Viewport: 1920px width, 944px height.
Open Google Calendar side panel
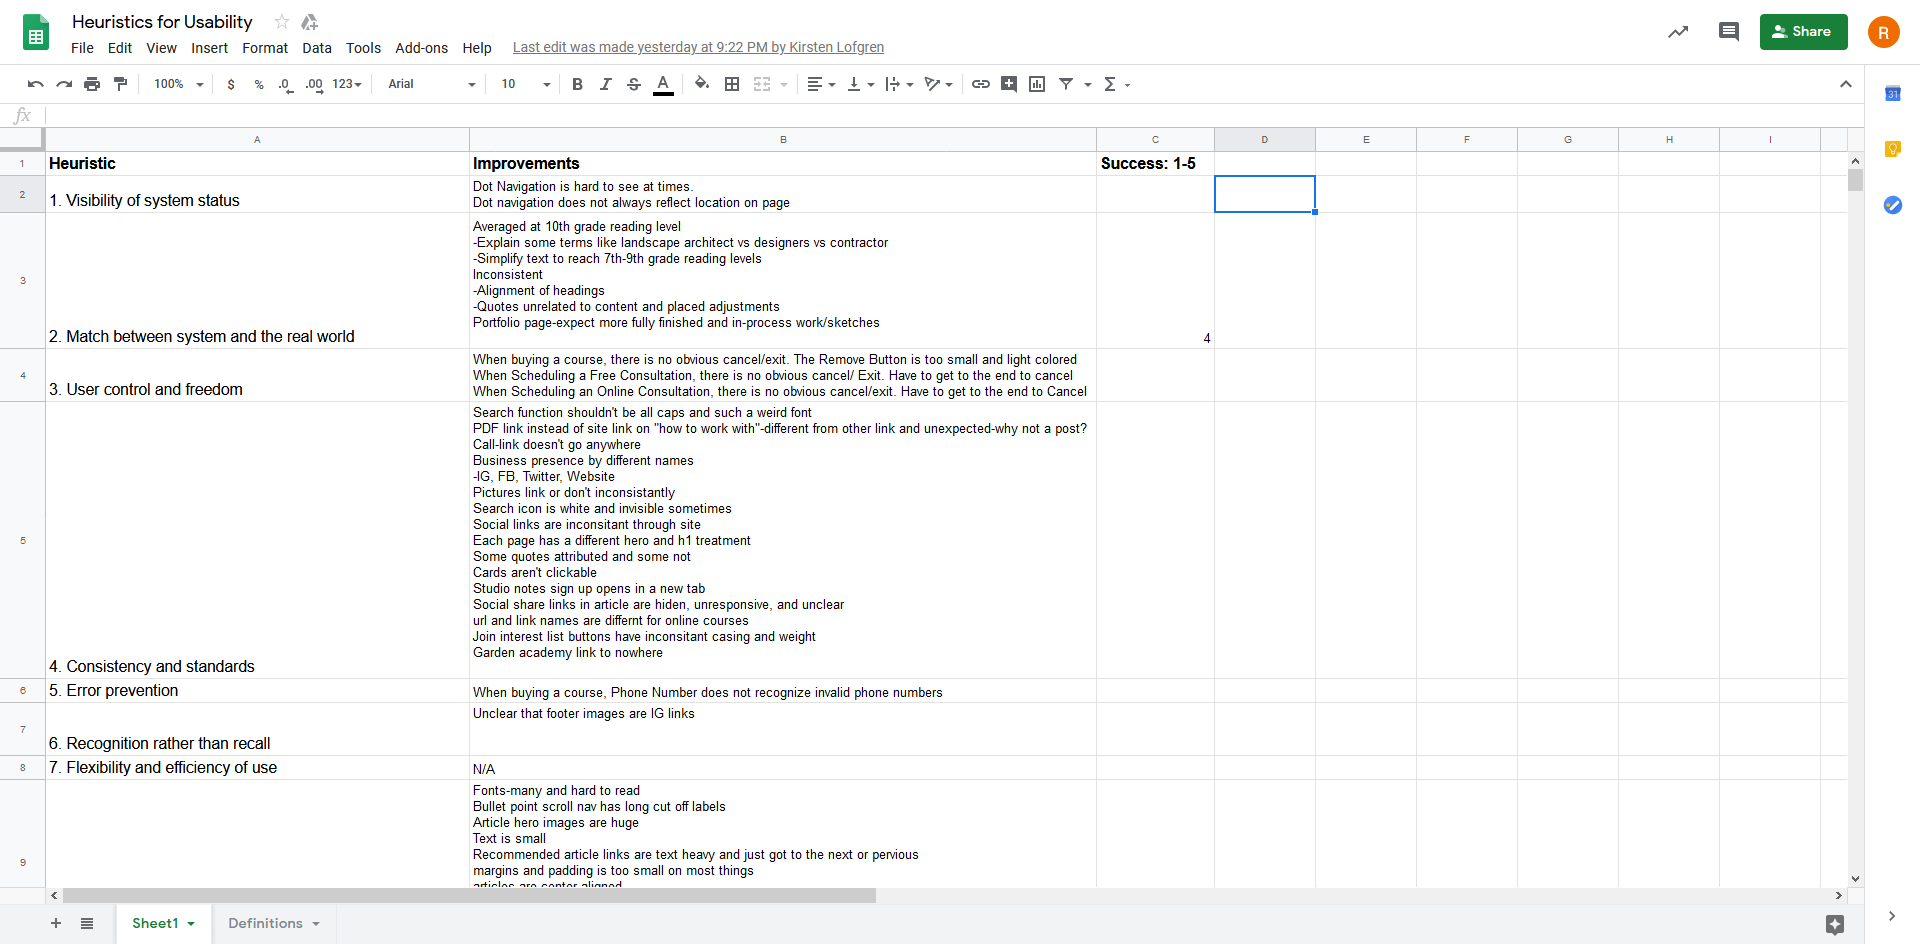[1893, 93]
